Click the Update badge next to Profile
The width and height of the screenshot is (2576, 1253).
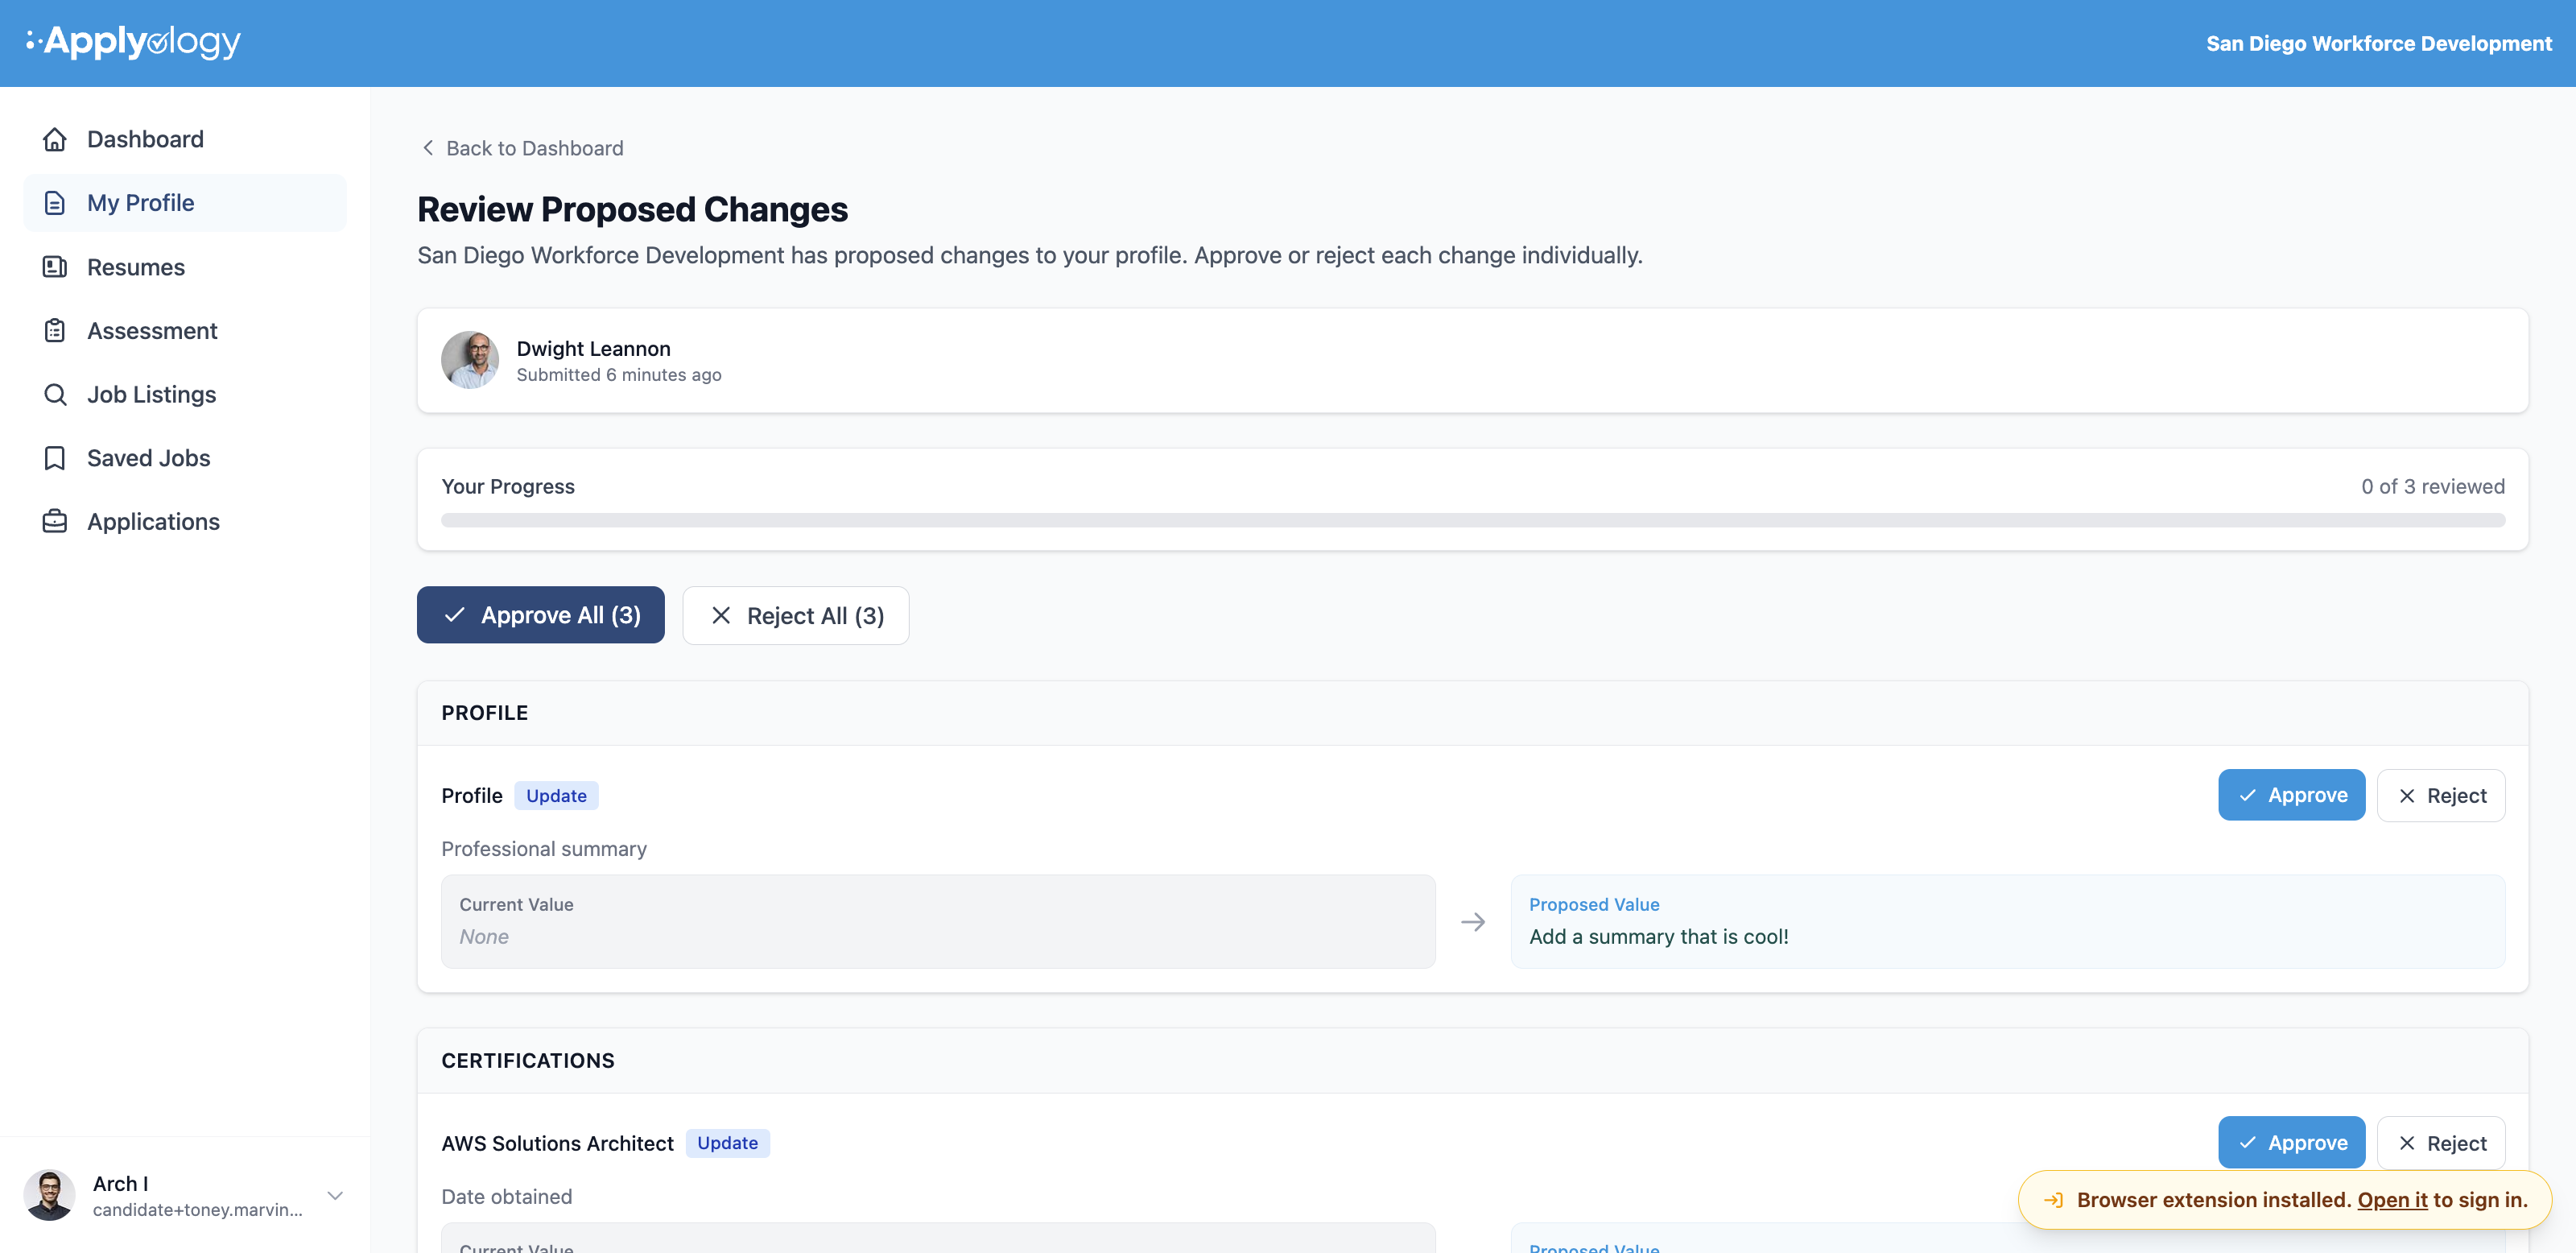[x=556, y=795]
